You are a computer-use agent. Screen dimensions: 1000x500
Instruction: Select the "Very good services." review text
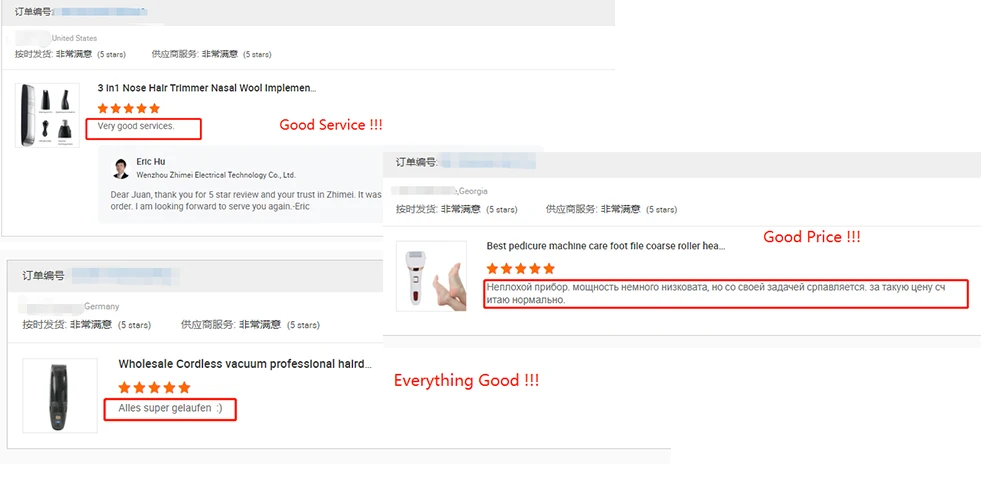[136, 126]
